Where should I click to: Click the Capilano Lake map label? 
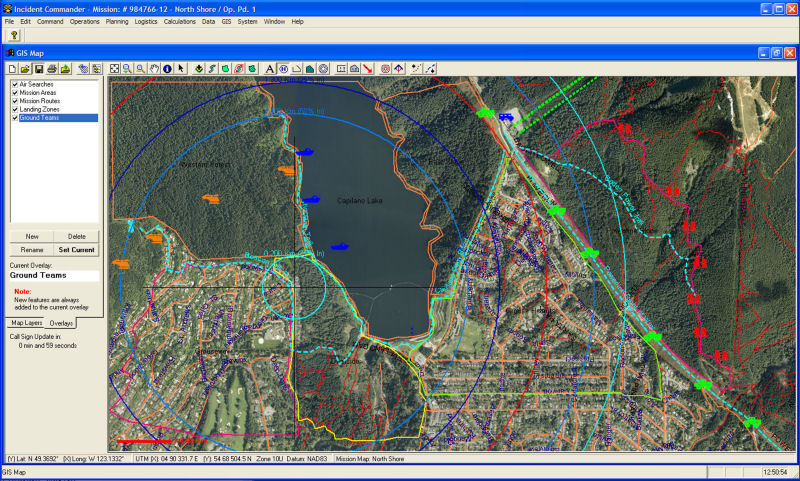click(360, 201)
